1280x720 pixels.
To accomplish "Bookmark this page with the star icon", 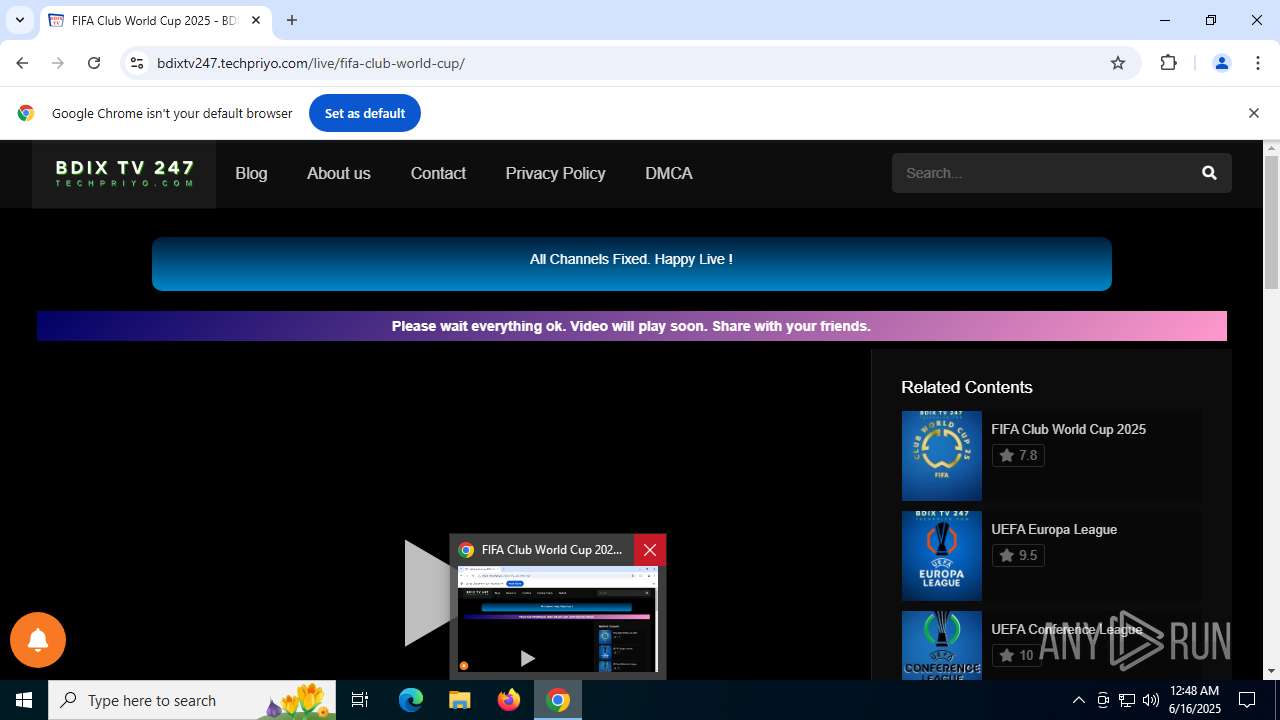I will [1118, 63].
